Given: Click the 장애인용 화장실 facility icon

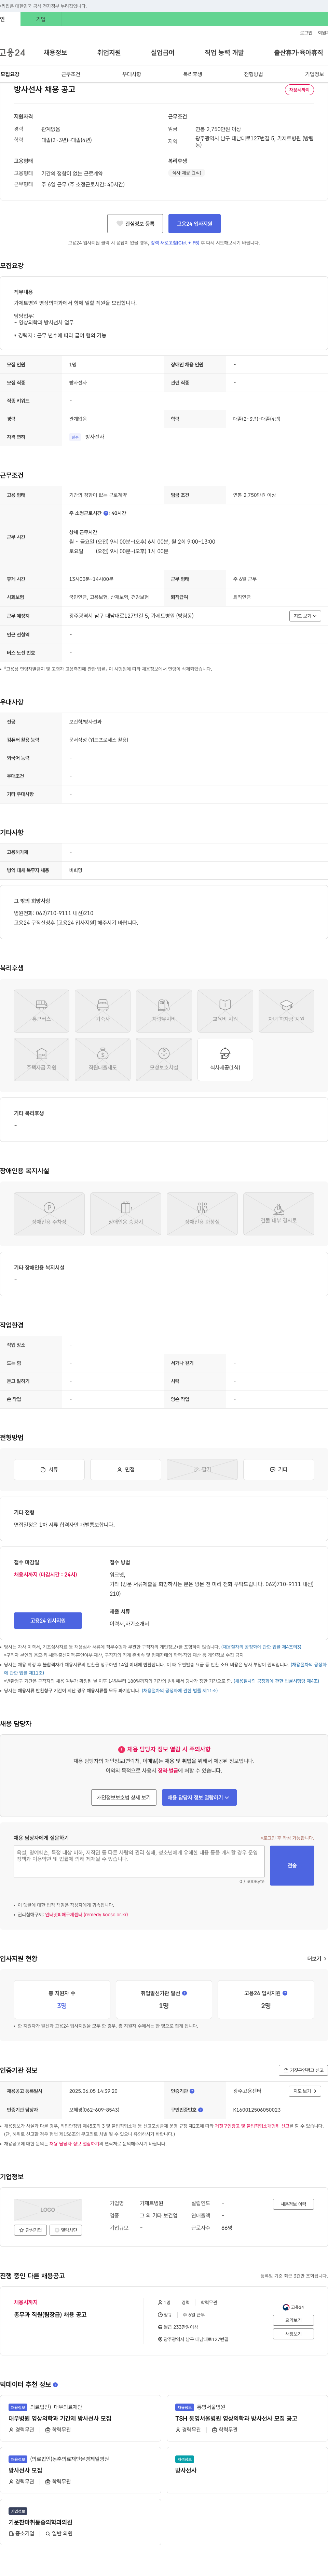Looking at the screenshot, I should (x=202, y=1213).
